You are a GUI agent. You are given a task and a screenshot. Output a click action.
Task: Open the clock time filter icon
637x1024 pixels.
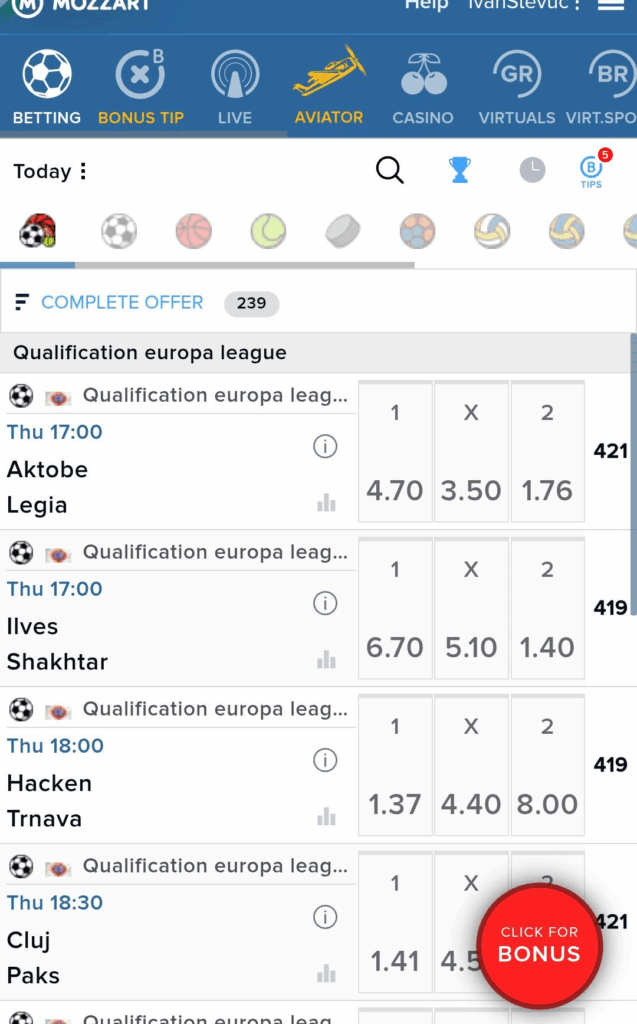pyautogui.click(x=532, y=170)
